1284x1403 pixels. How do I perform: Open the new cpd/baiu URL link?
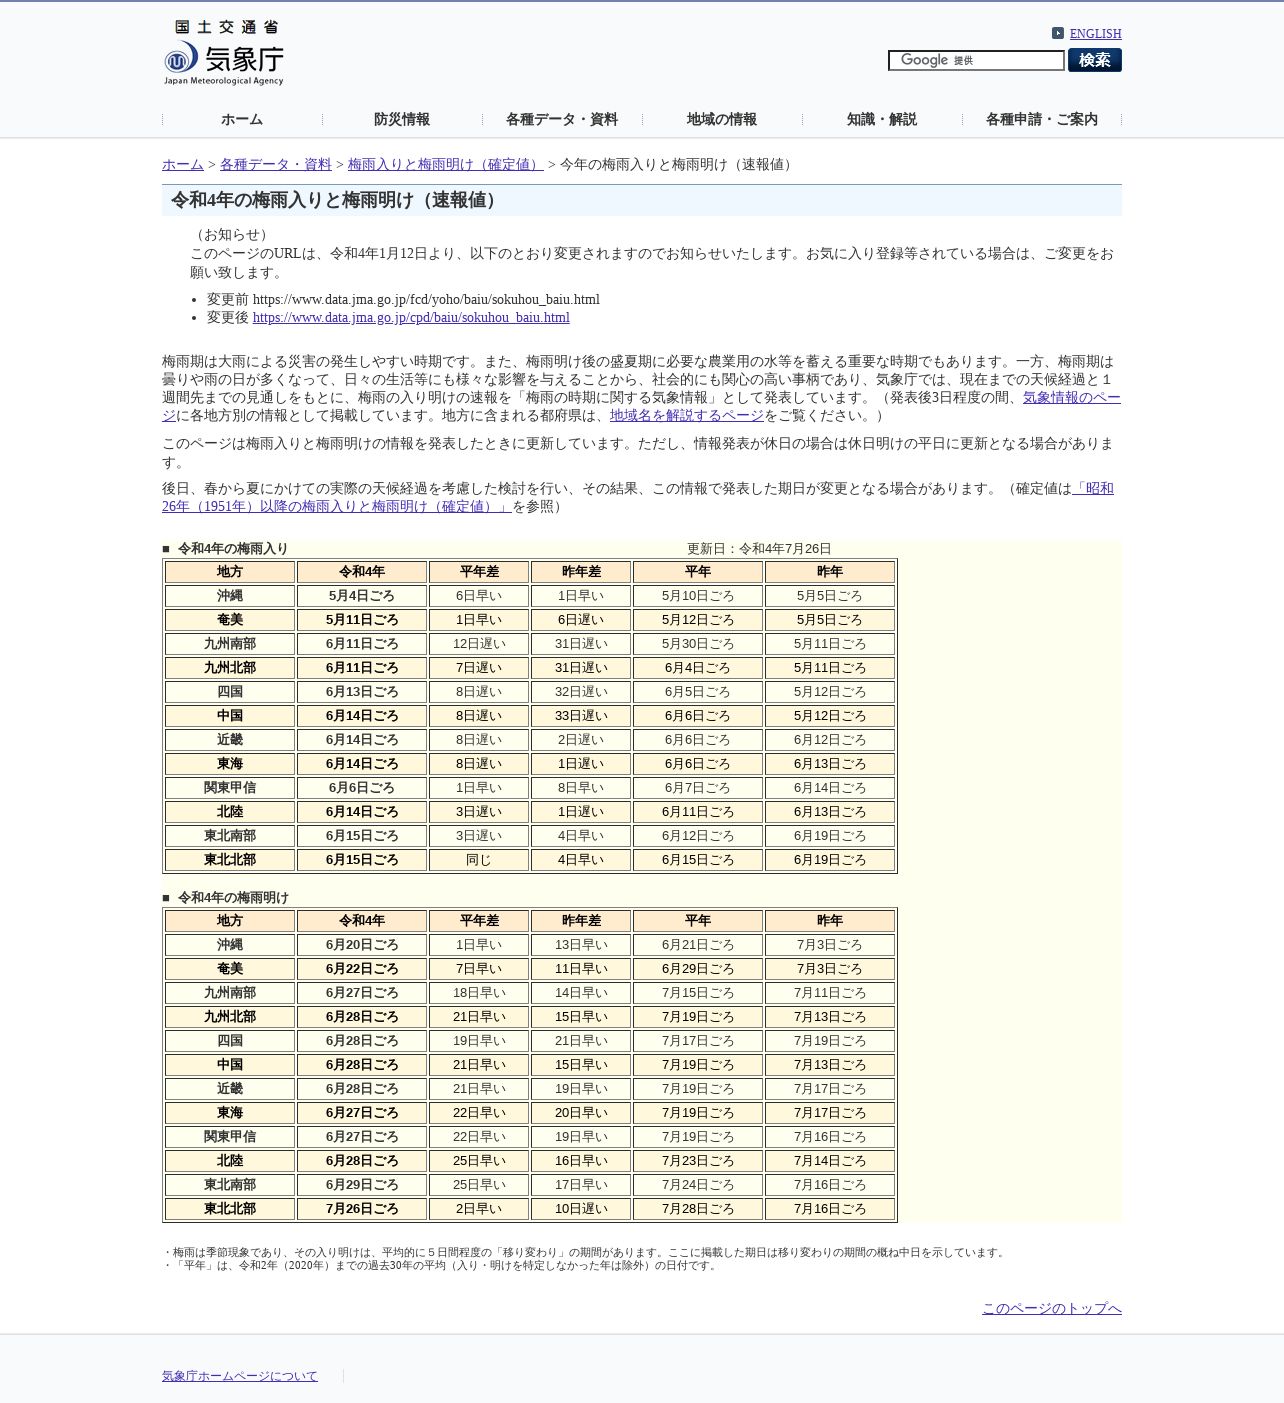(411, 317)
